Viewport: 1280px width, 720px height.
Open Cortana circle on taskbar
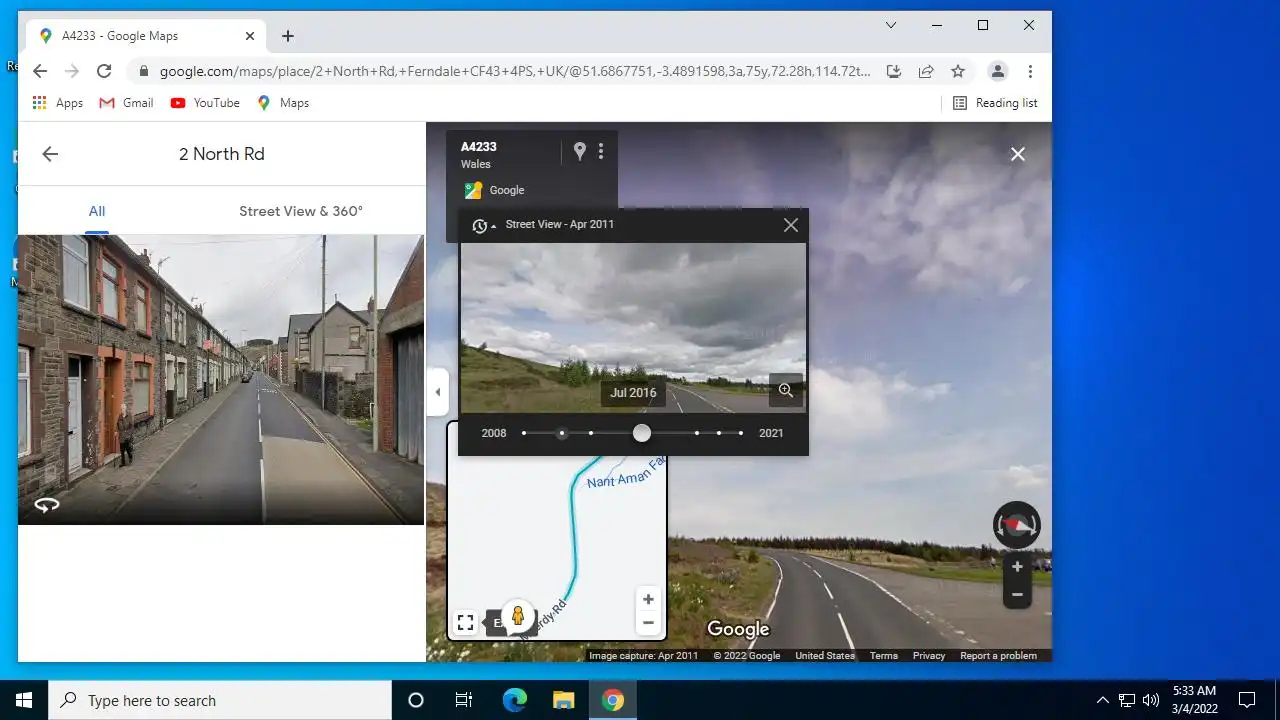point(416,700)
